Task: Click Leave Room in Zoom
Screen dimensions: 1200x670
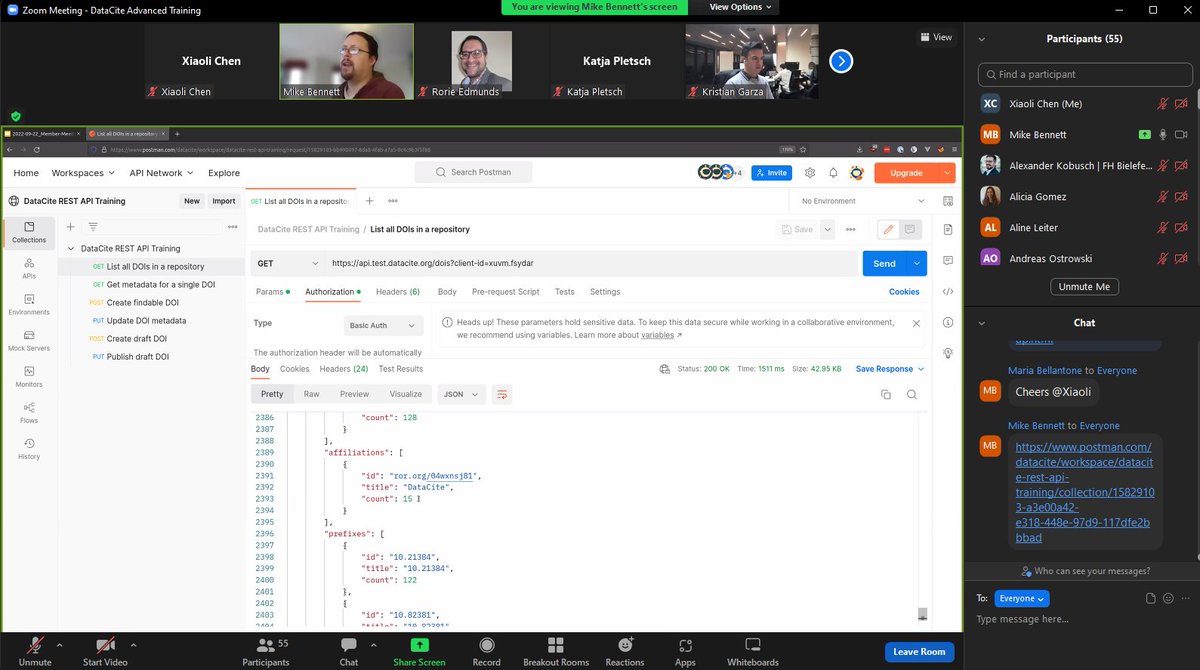Action: click(x=919, y=652)
